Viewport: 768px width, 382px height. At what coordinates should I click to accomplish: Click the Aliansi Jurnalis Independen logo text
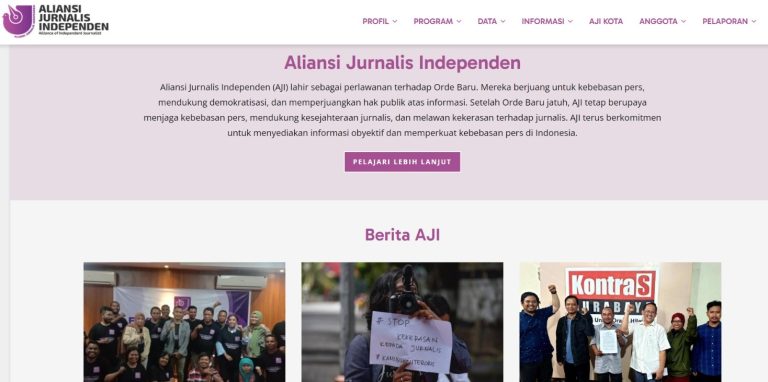(x=73, y=20)
